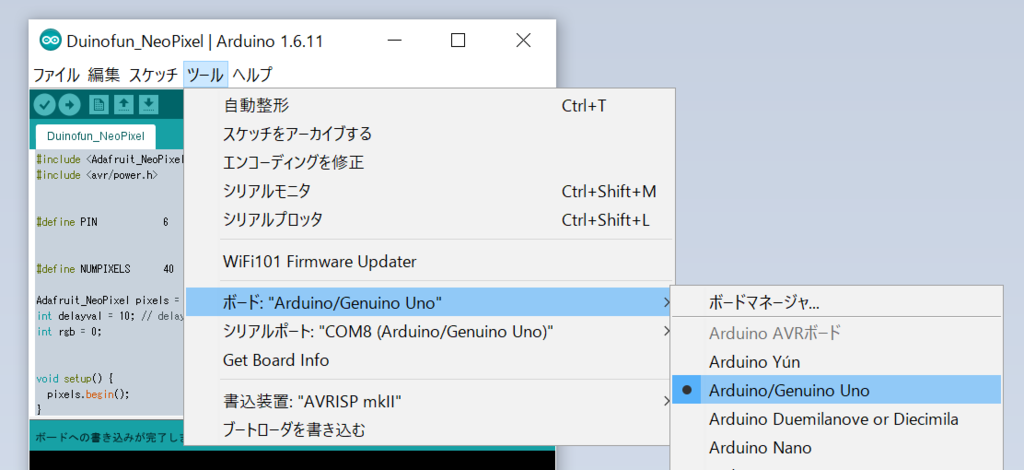Click the Verify checkmark toolbar icon
Screen dimensions: 1024x470
(45, 104)
